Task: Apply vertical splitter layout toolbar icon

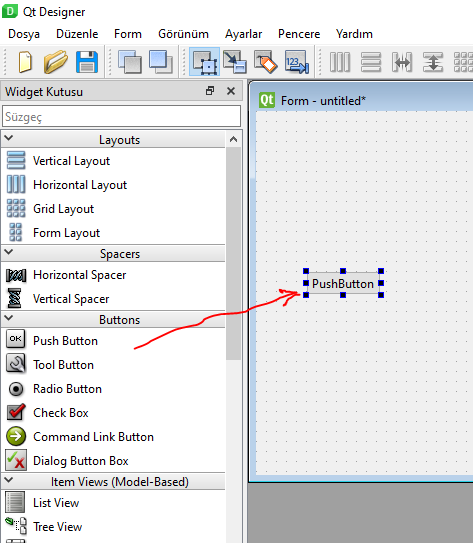Action: 433,62
